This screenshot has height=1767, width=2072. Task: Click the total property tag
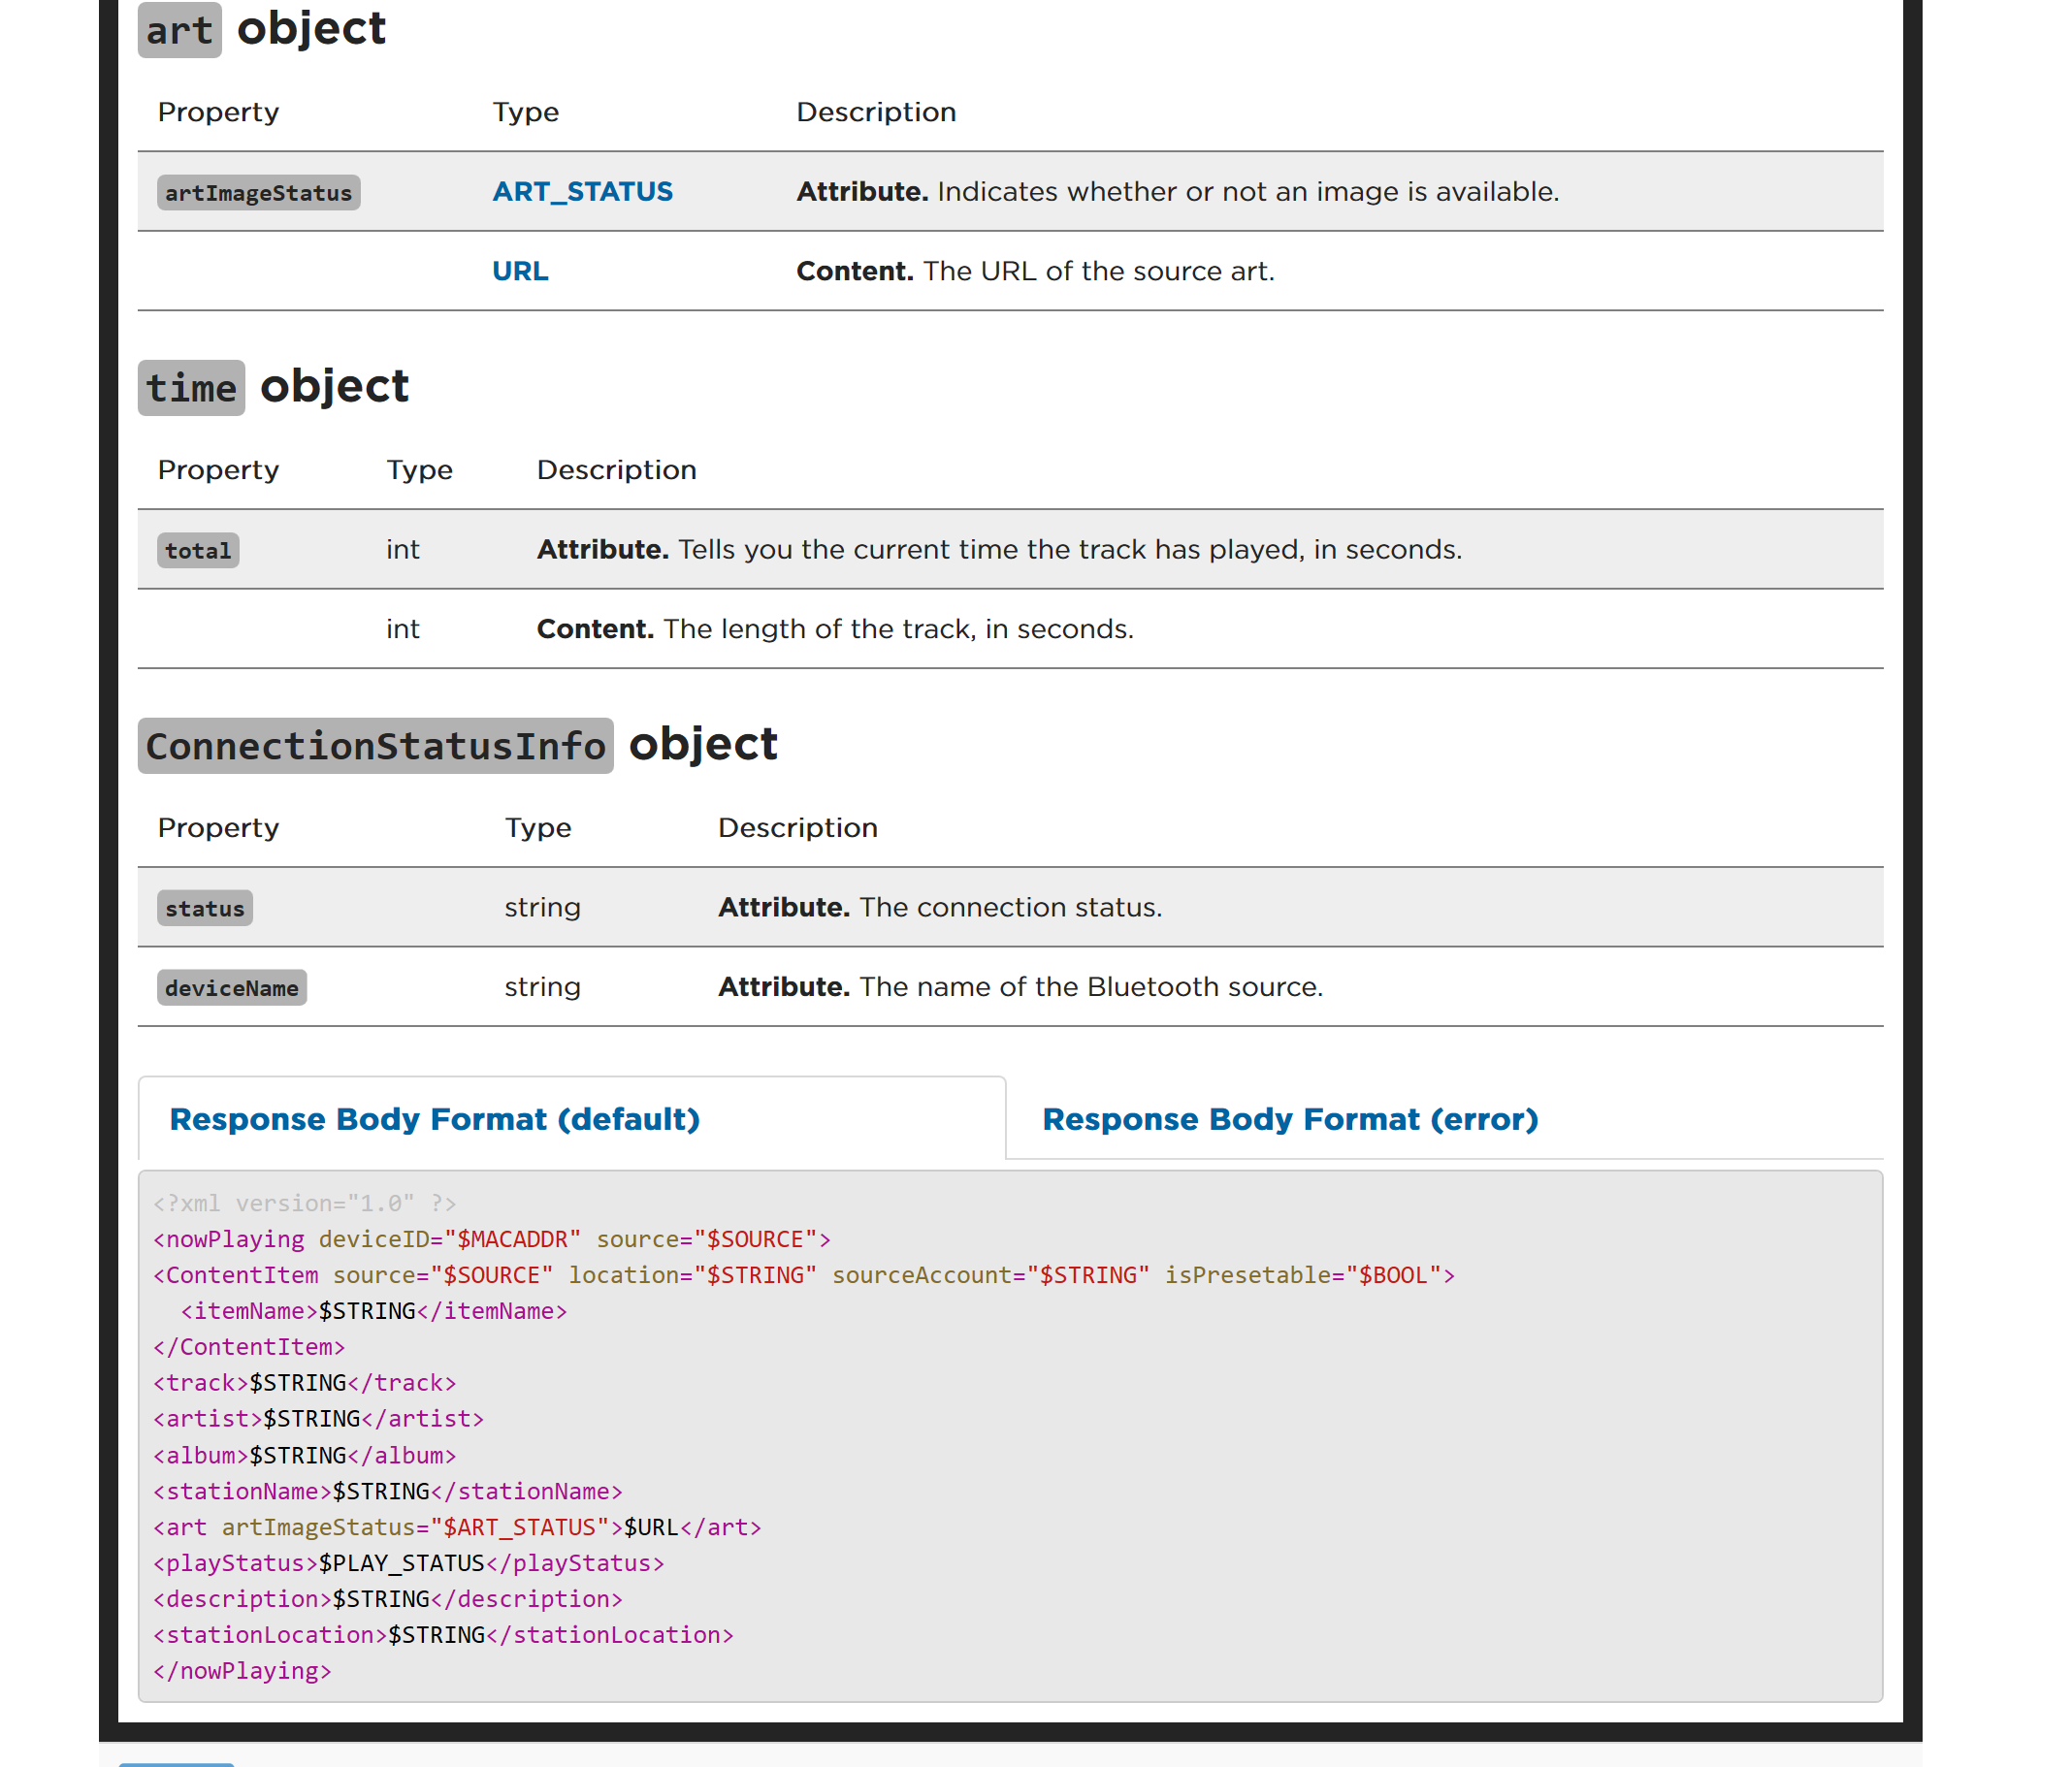[x=198, y=551]
